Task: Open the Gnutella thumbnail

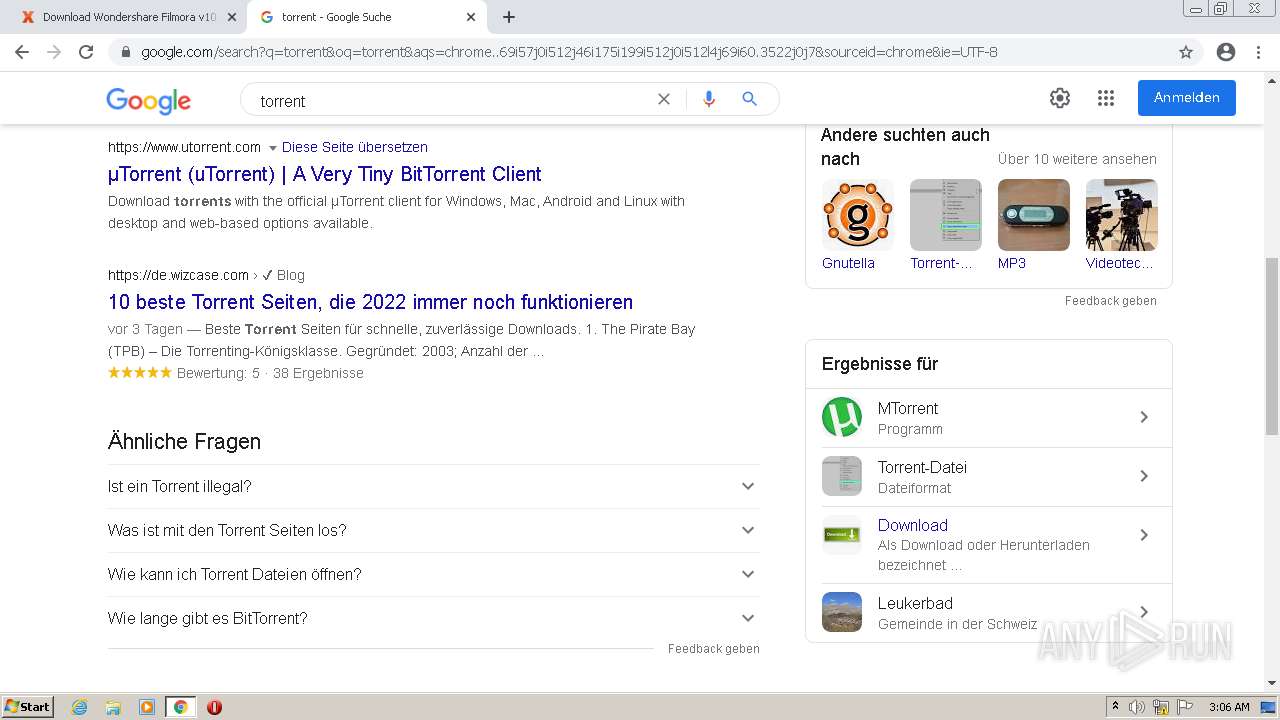Action: click(x=858, y=215)
